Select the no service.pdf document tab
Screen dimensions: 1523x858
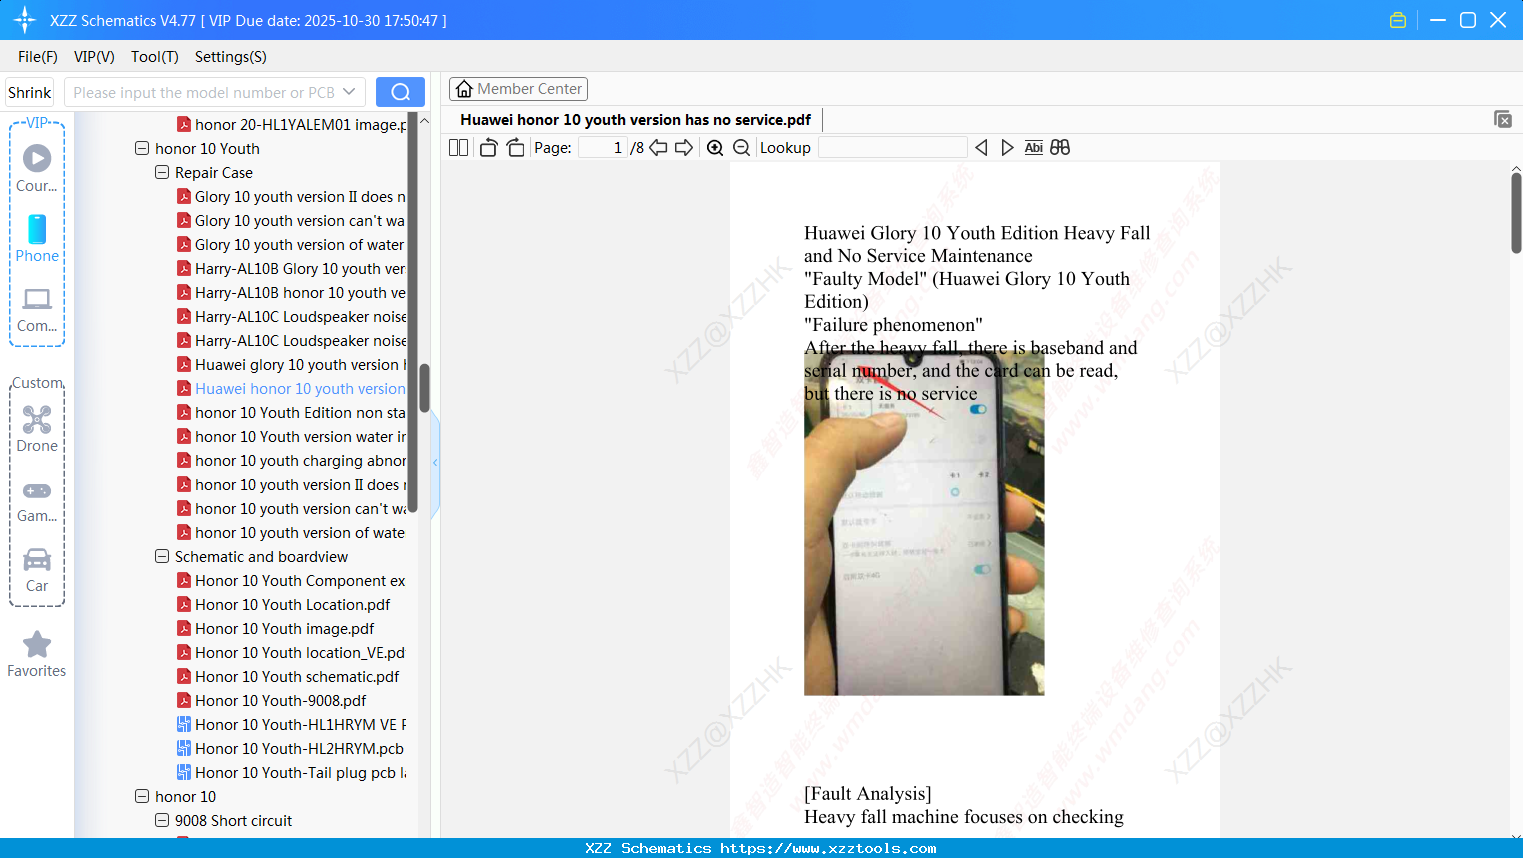pyautogui.click(x=636, y=120)
